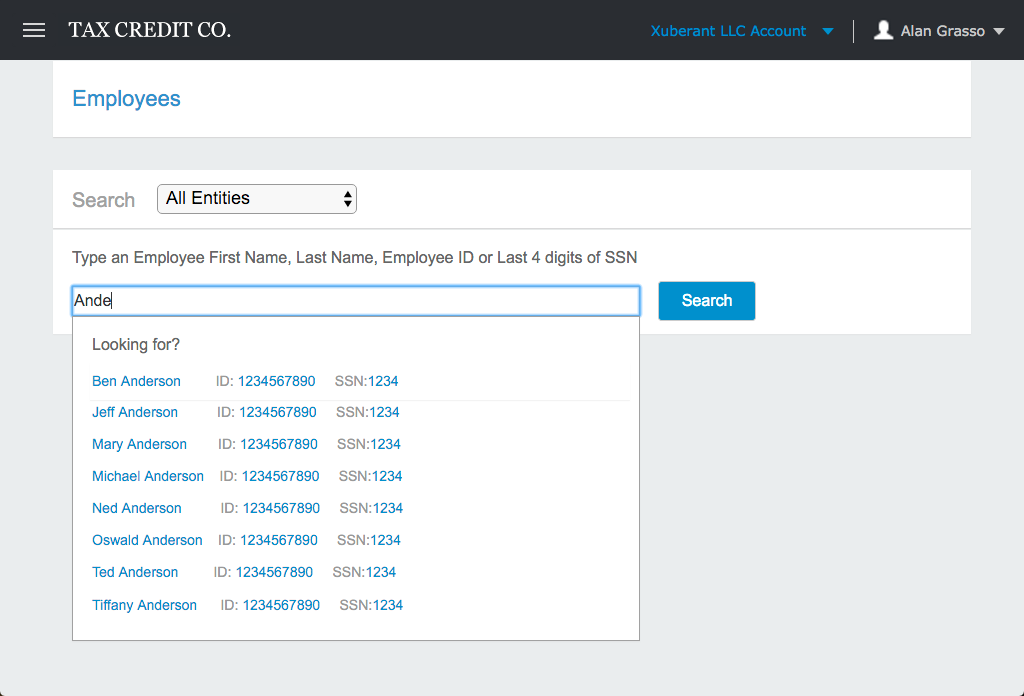The image size is (1024, 696).
Task: Open the Xuberant LLC Account switcher
Action: (742, 31)
